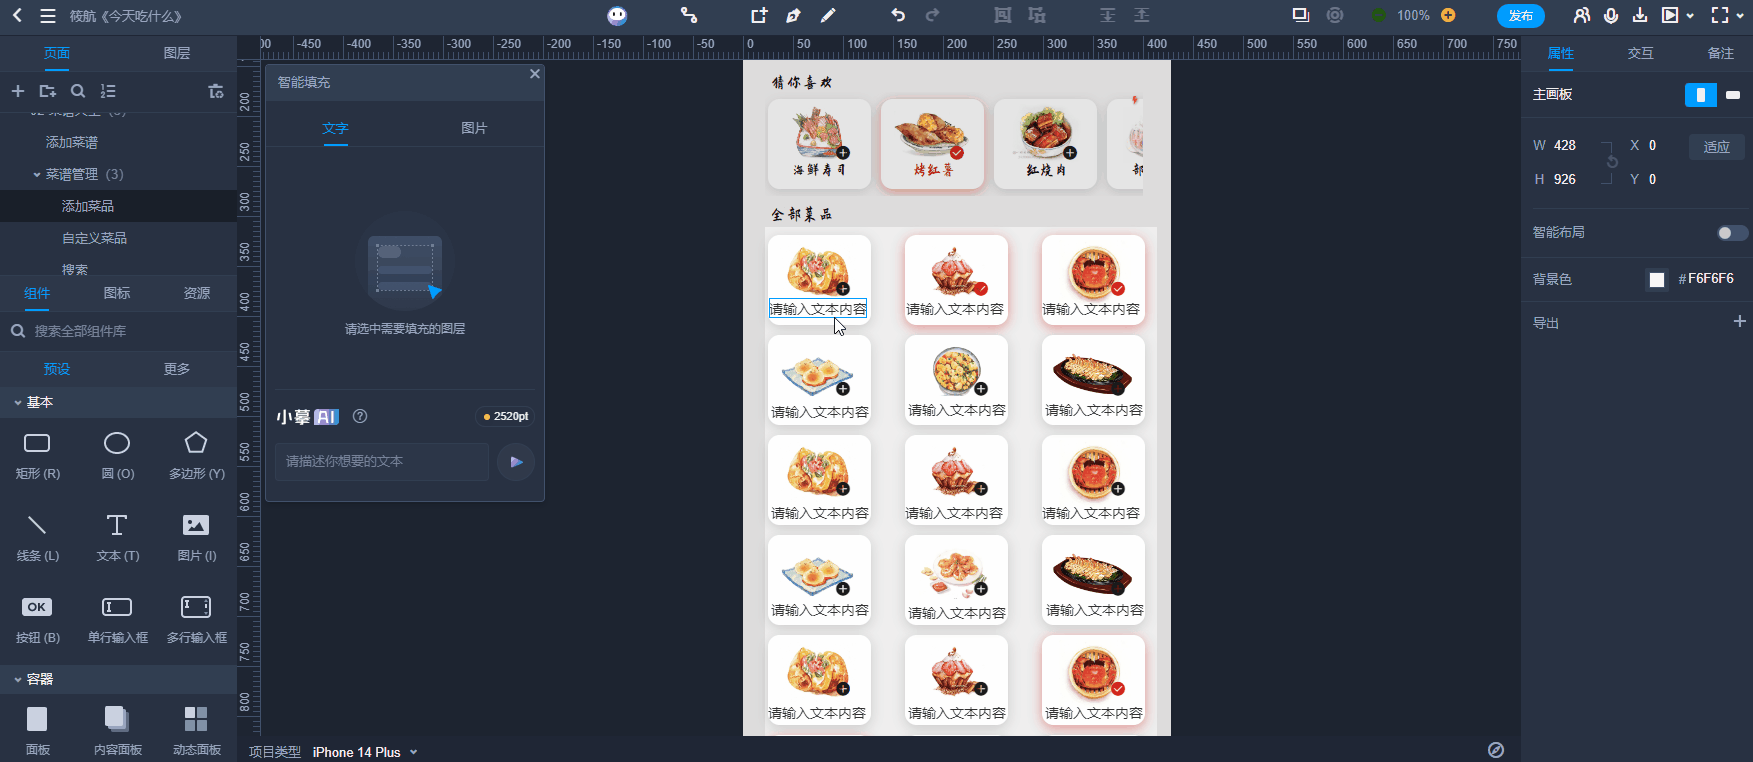Select the pencil drawing tool
The width and height of the screenshot is (1753, 762).
pyautogui.click(x=828, y=15)
